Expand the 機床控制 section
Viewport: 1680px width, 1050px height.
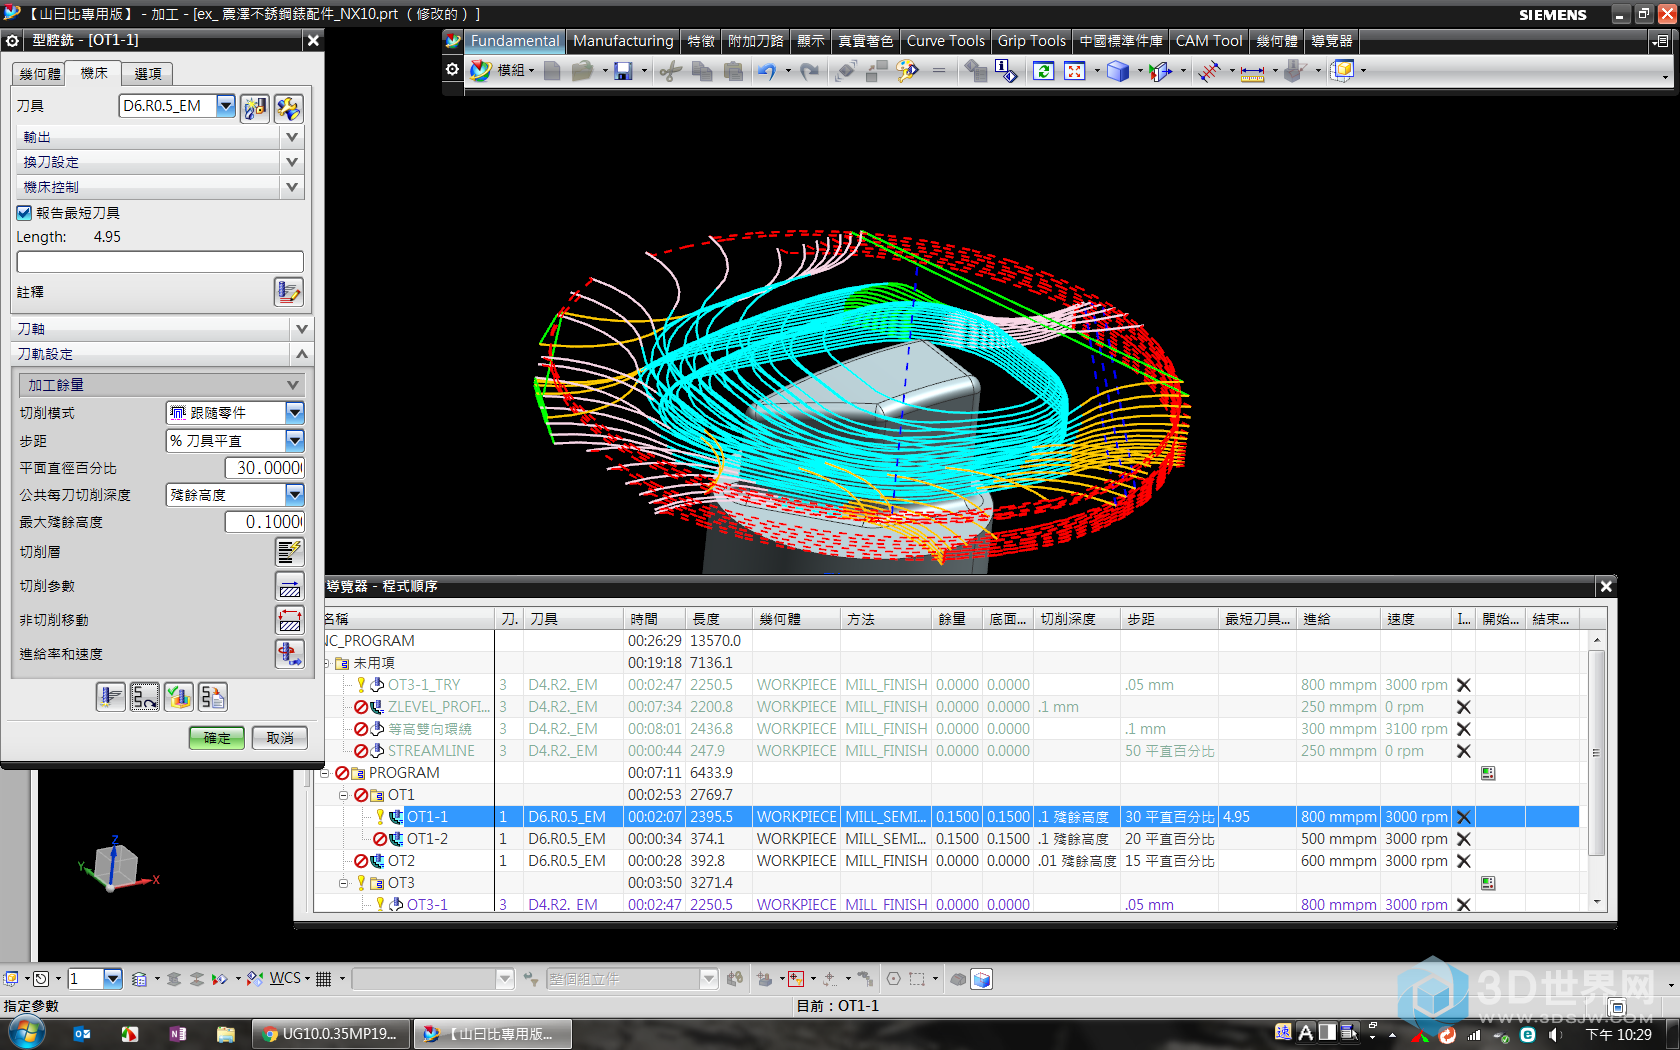(x=160, y=187)
